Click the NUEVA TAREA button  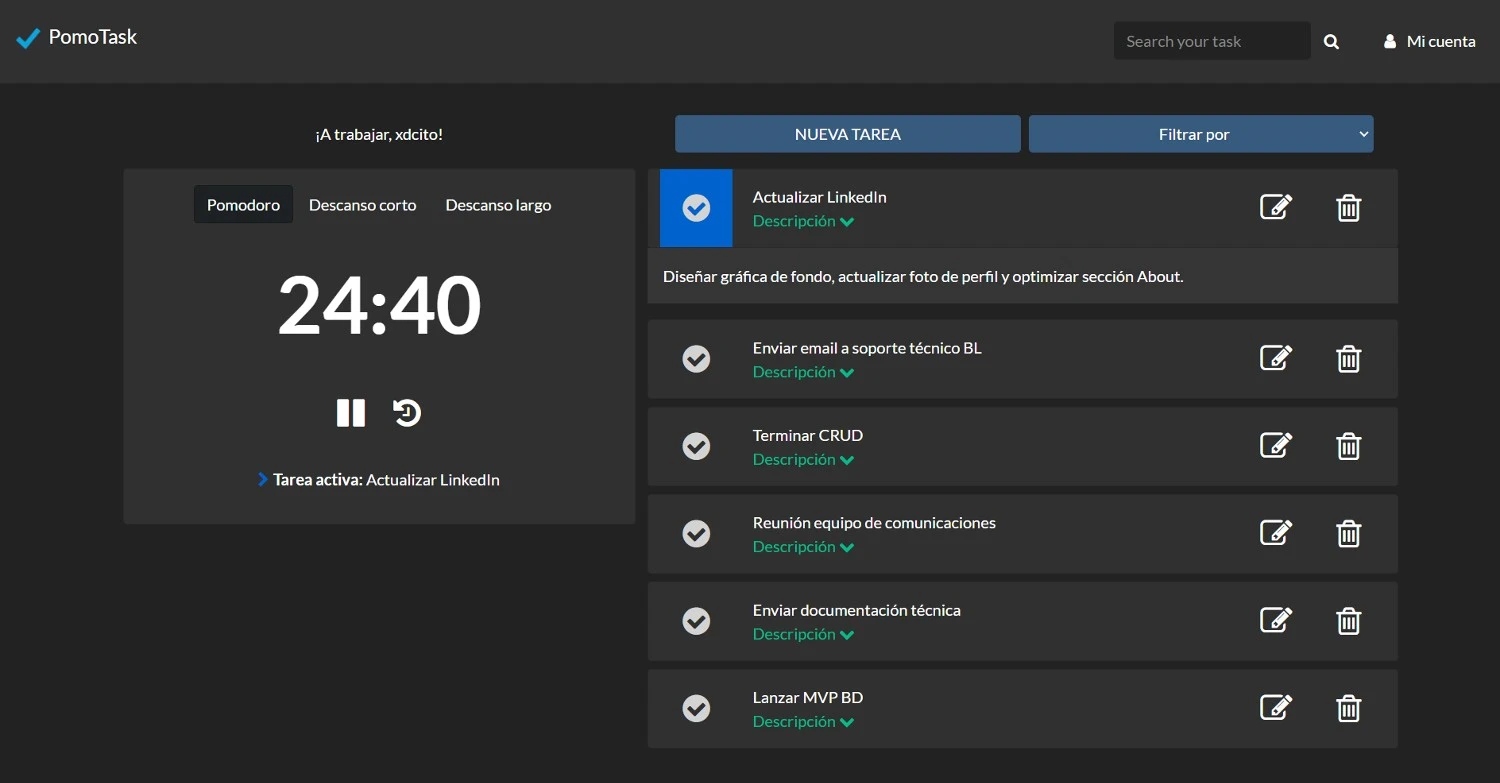click(847, 134)
